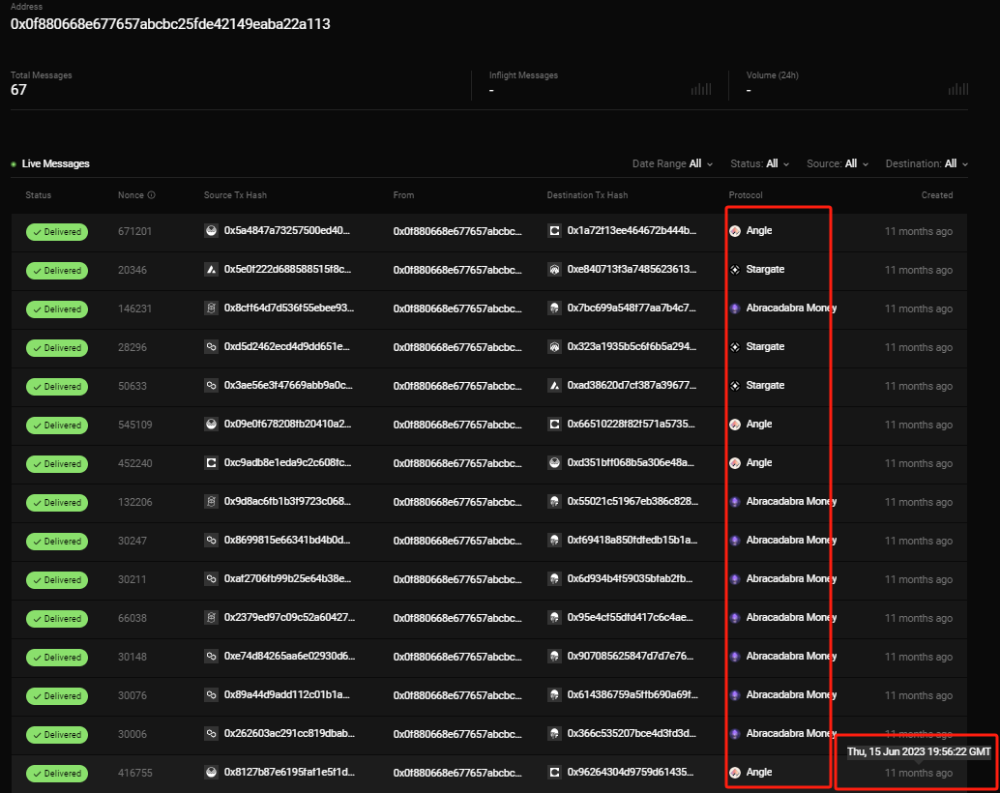Click the Stargate icon in nonce 20346 row
The height and width of the screenshot is (793, 1000).
[735, 270]
